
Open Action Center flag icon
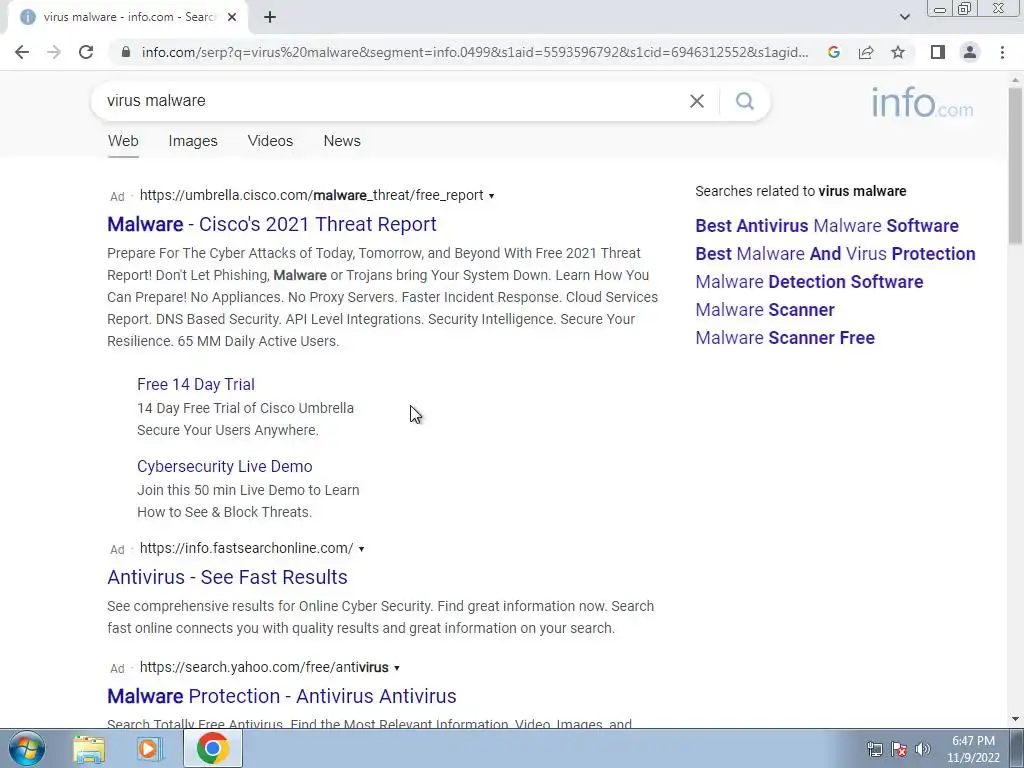899,749
